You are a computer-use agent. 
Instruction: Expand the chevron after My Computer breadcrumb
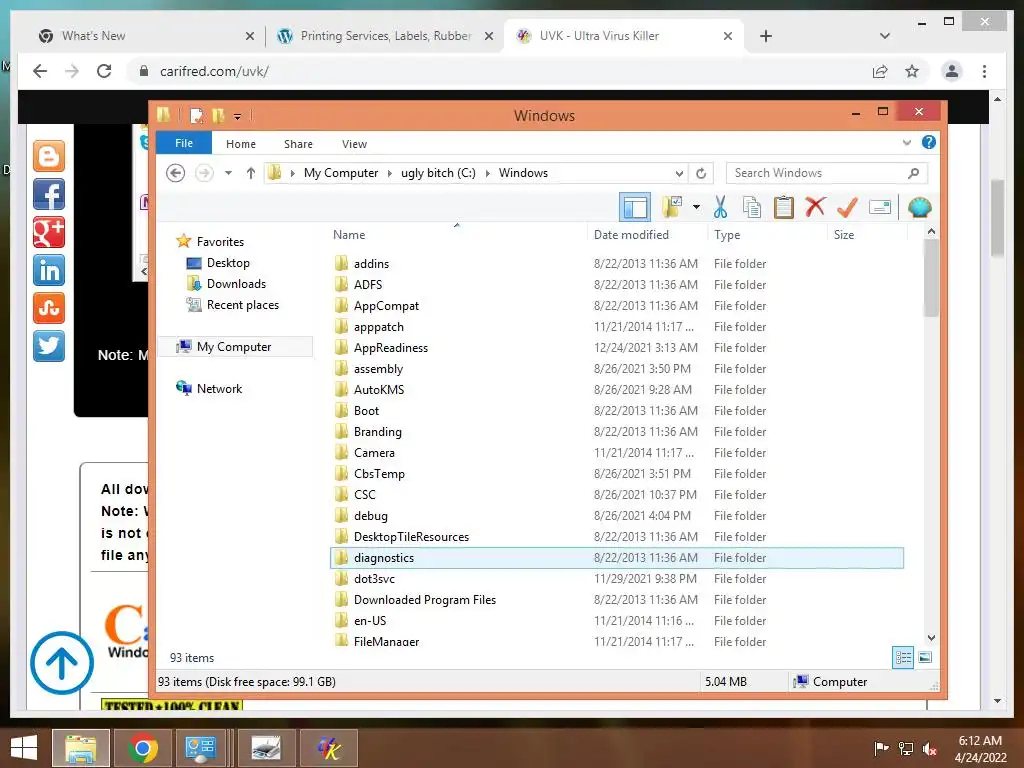click(x=390, y=173)
